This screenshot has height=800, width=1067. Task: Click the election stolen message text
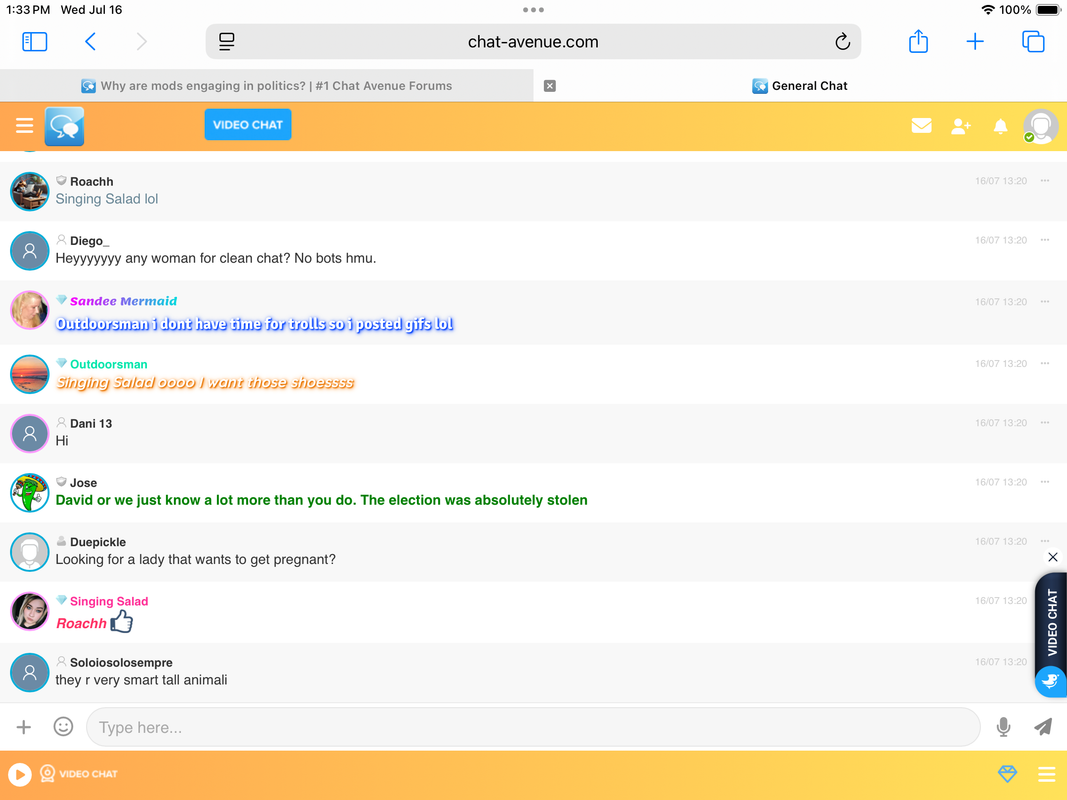pyautogui.click(x=321, y=501)
